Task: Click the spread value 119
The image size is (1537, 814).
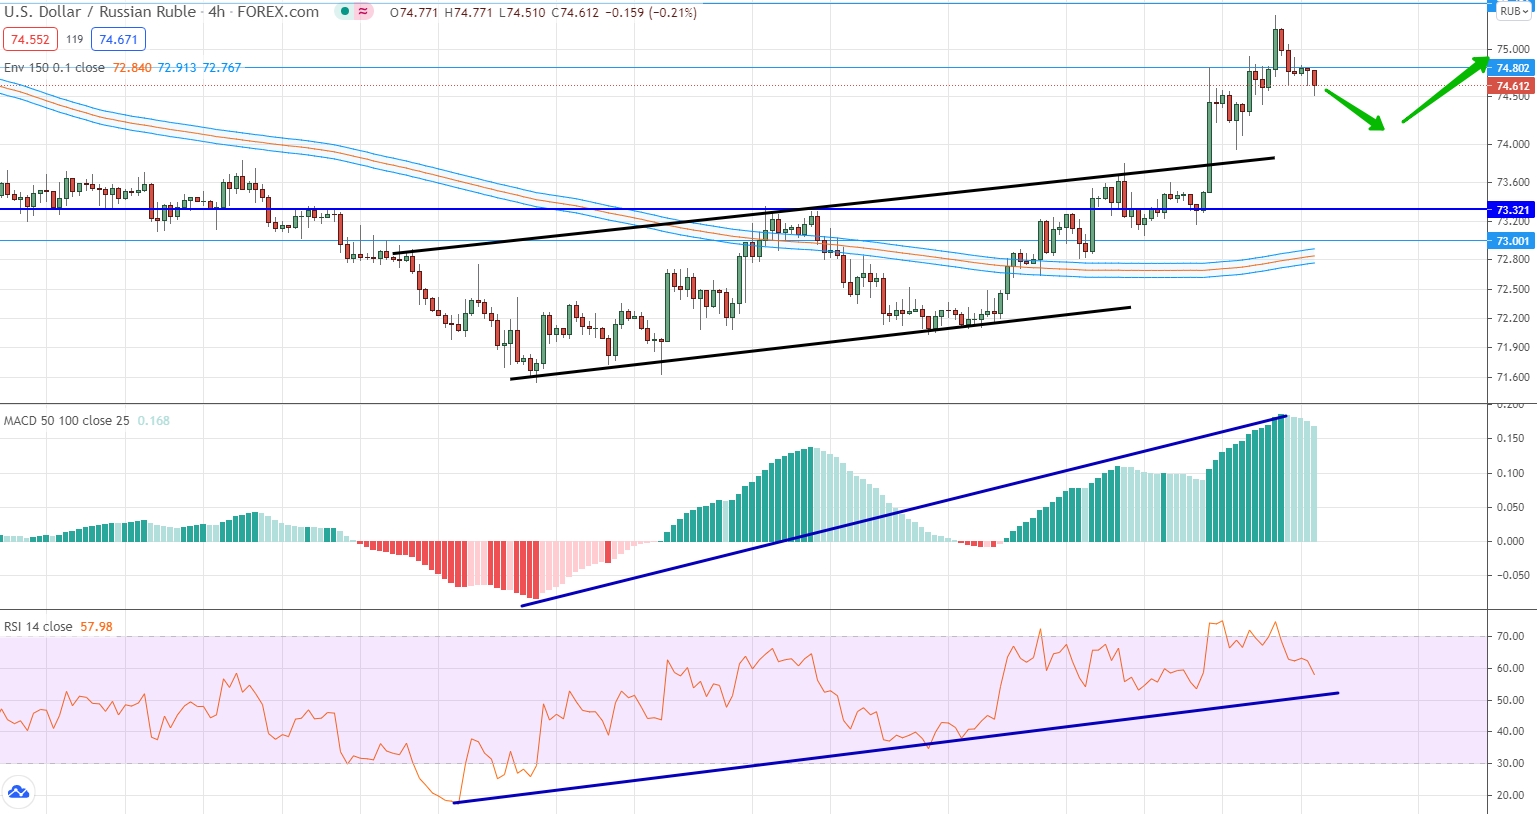Action: [x=75, y=40]
